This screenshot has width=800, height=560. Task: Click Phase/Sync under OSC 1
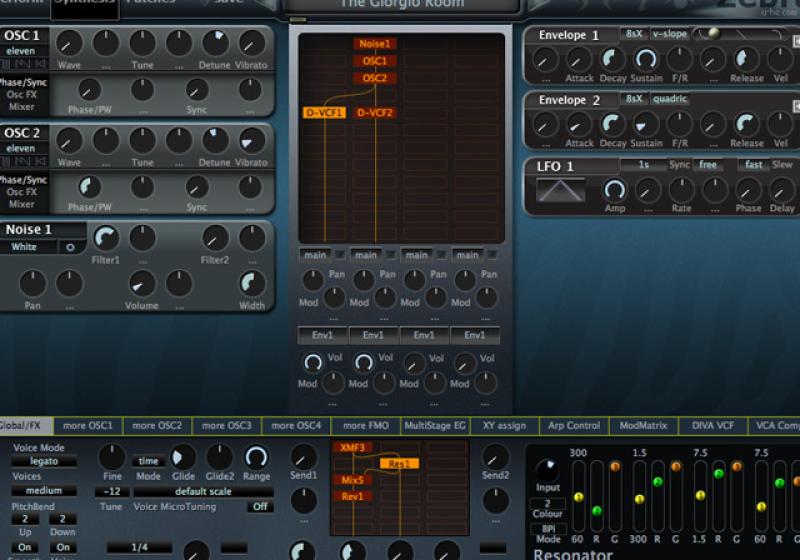tap(22, 82)
